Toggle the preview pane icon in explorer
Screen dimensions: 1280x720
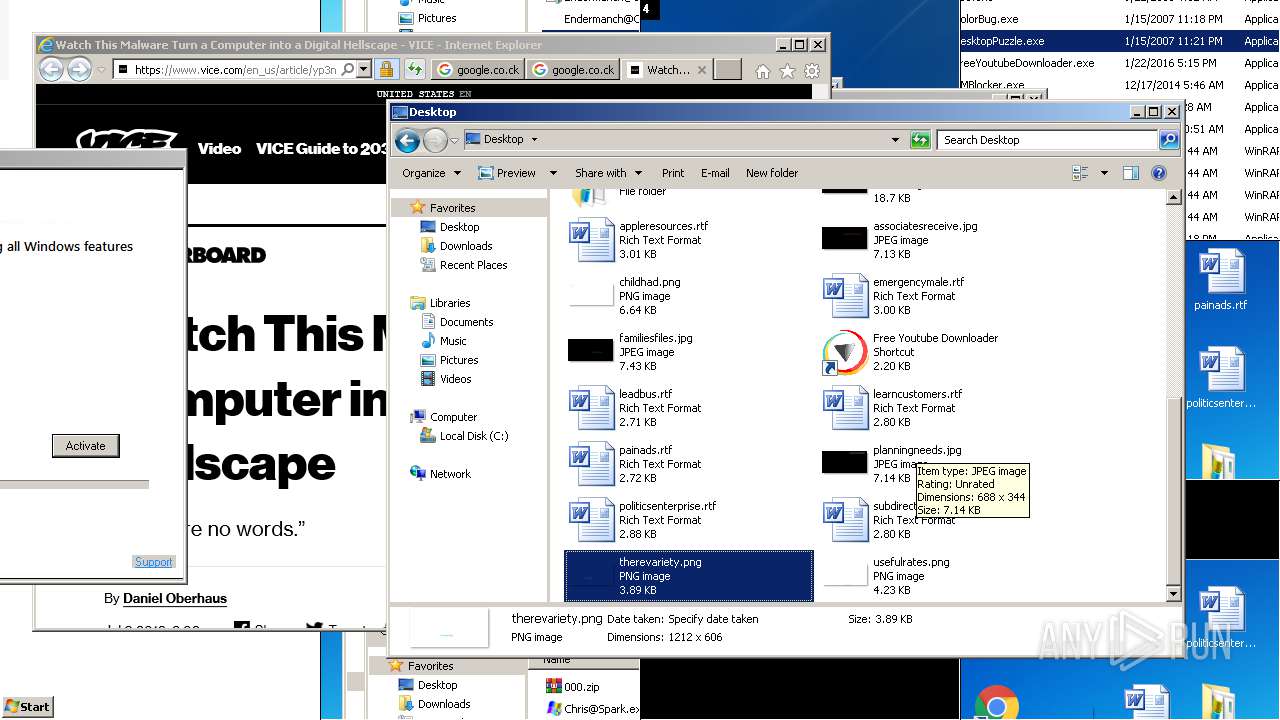(1131, 173)
